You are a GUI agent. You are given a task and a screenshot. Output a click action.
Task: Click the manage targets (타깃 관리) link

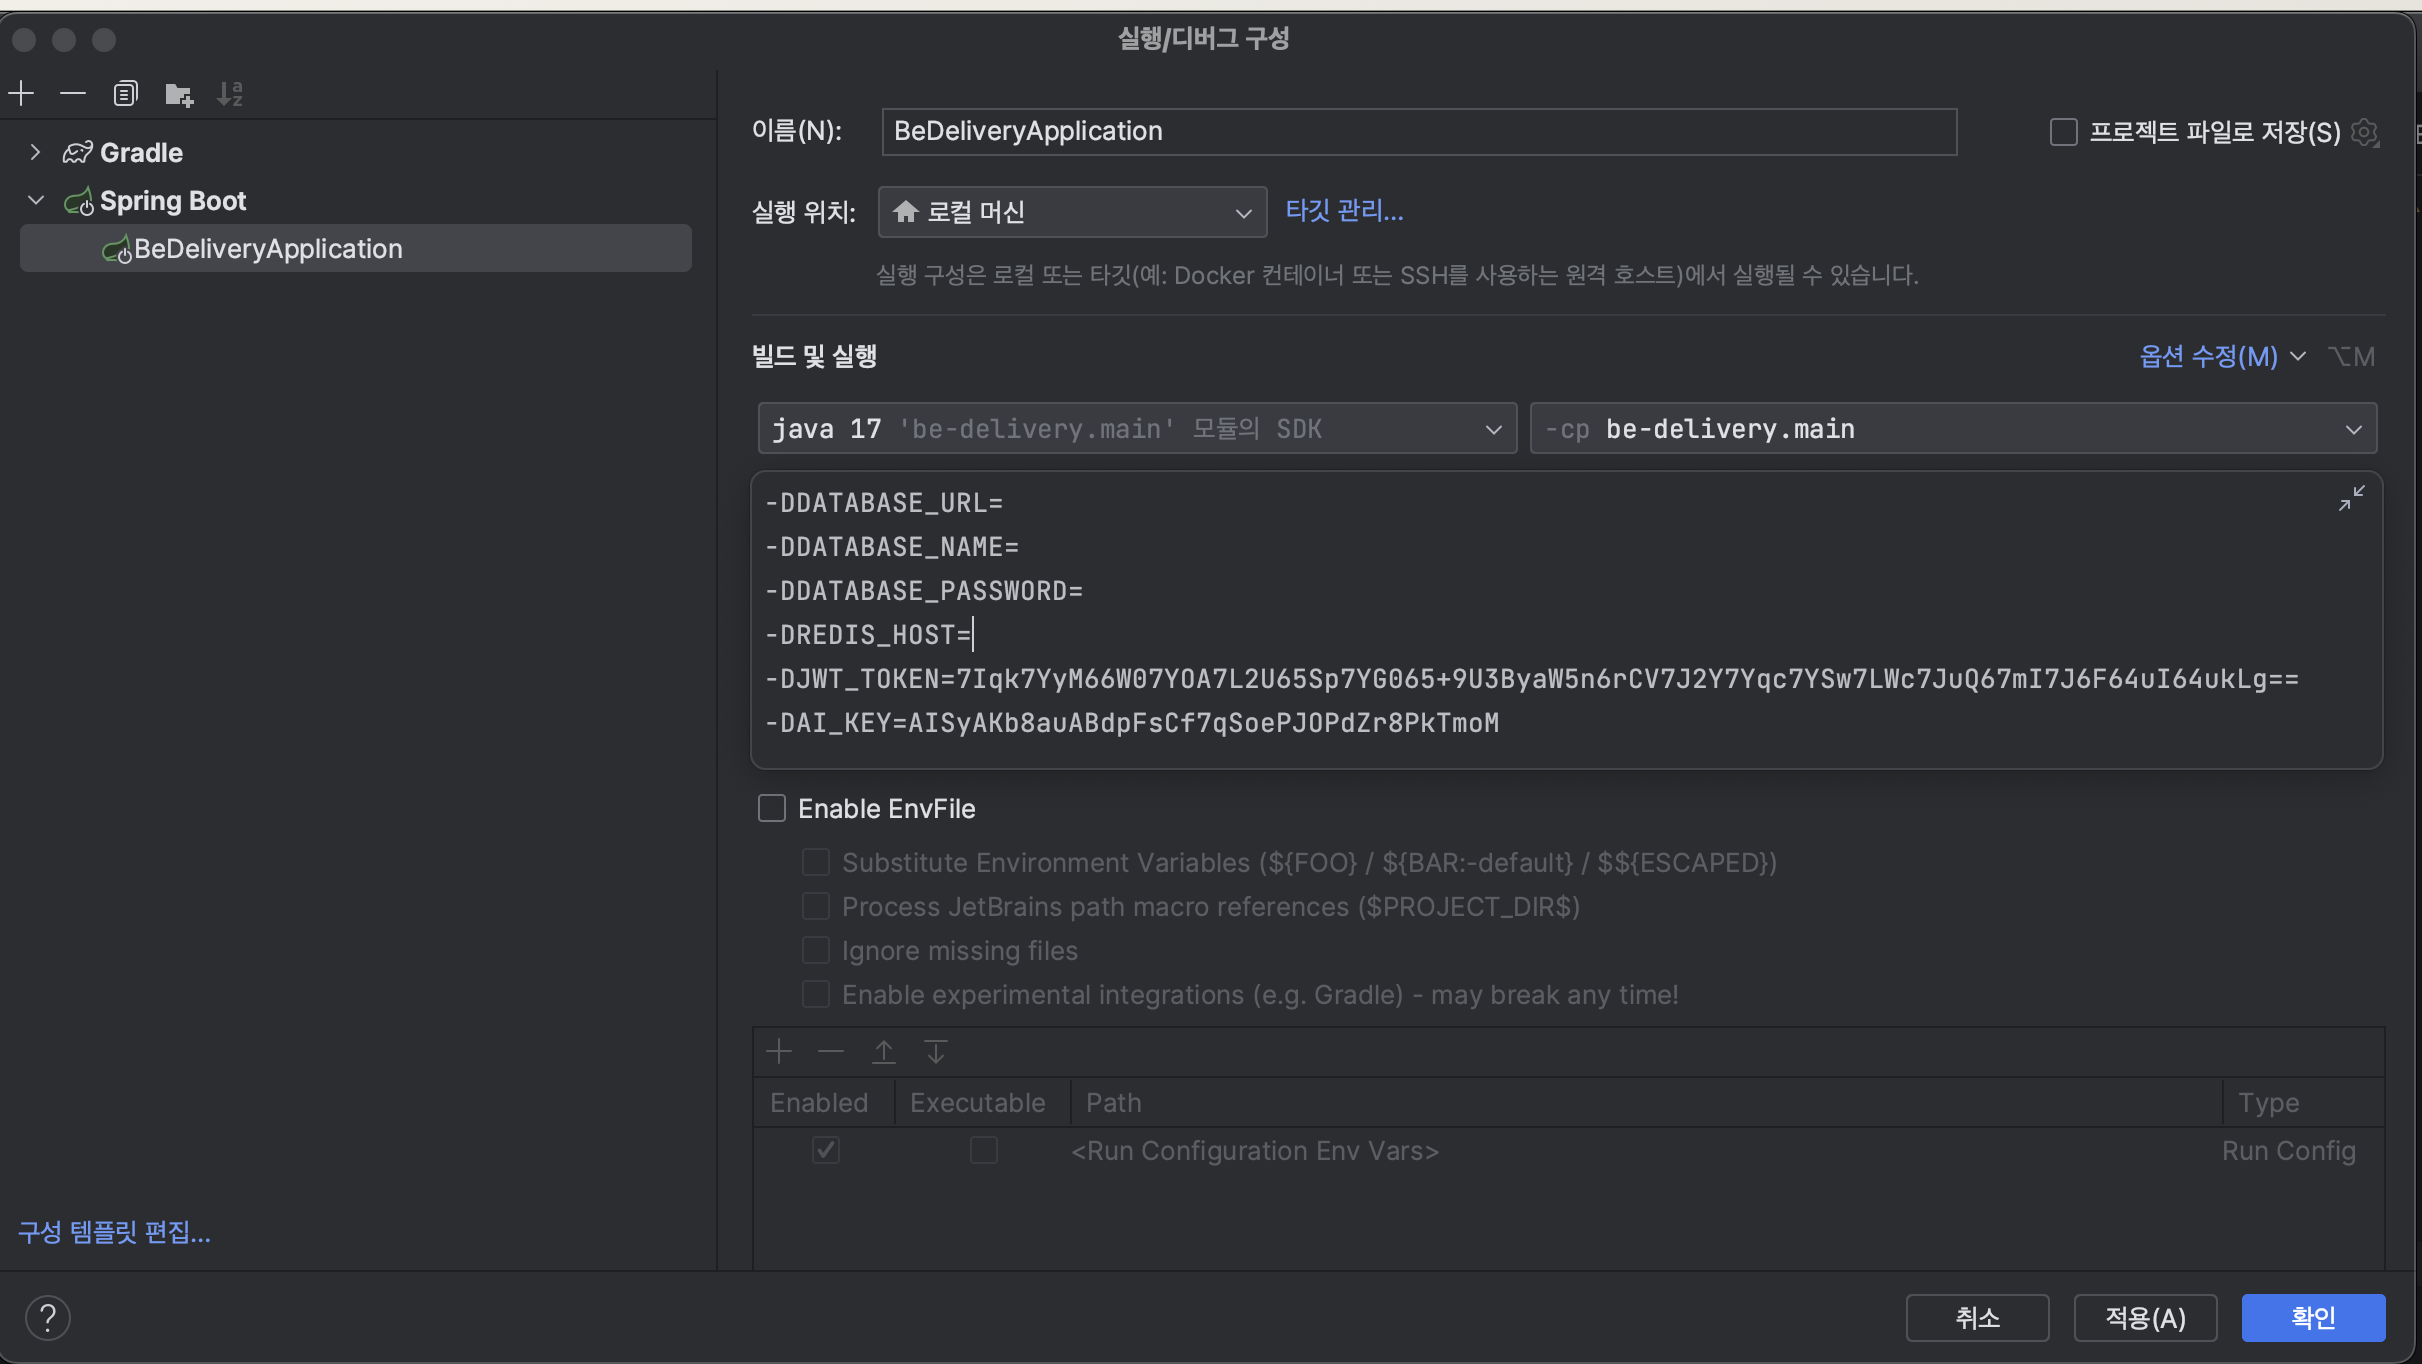click(1344, 211)
